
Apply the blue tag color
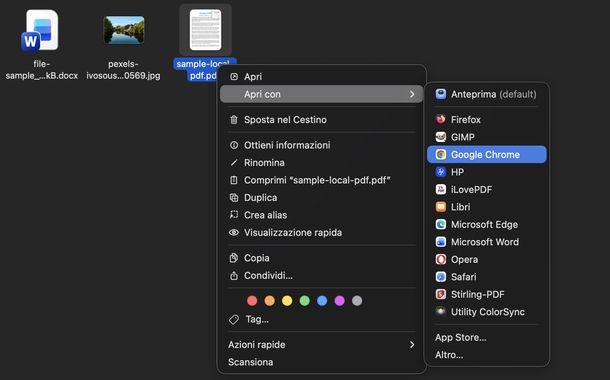tap(322, 301)
